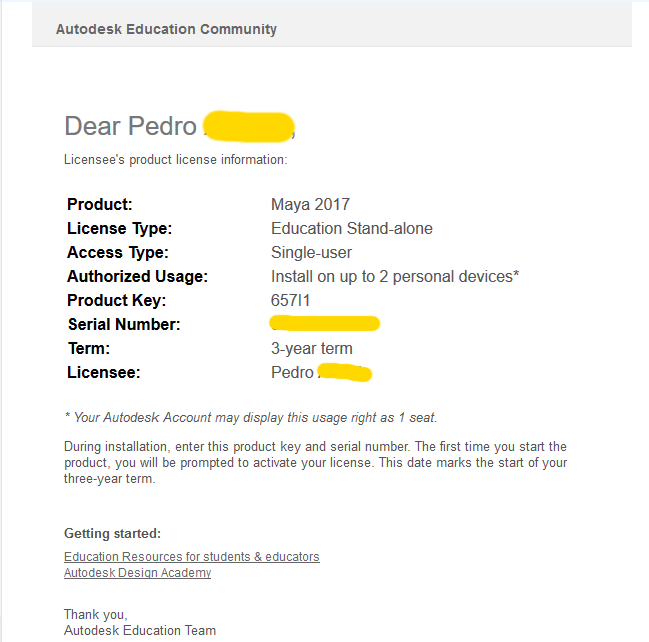The image size is (649, 642).
Task: Click the Autodesk Education Community header title
Action: coord(166,29)
